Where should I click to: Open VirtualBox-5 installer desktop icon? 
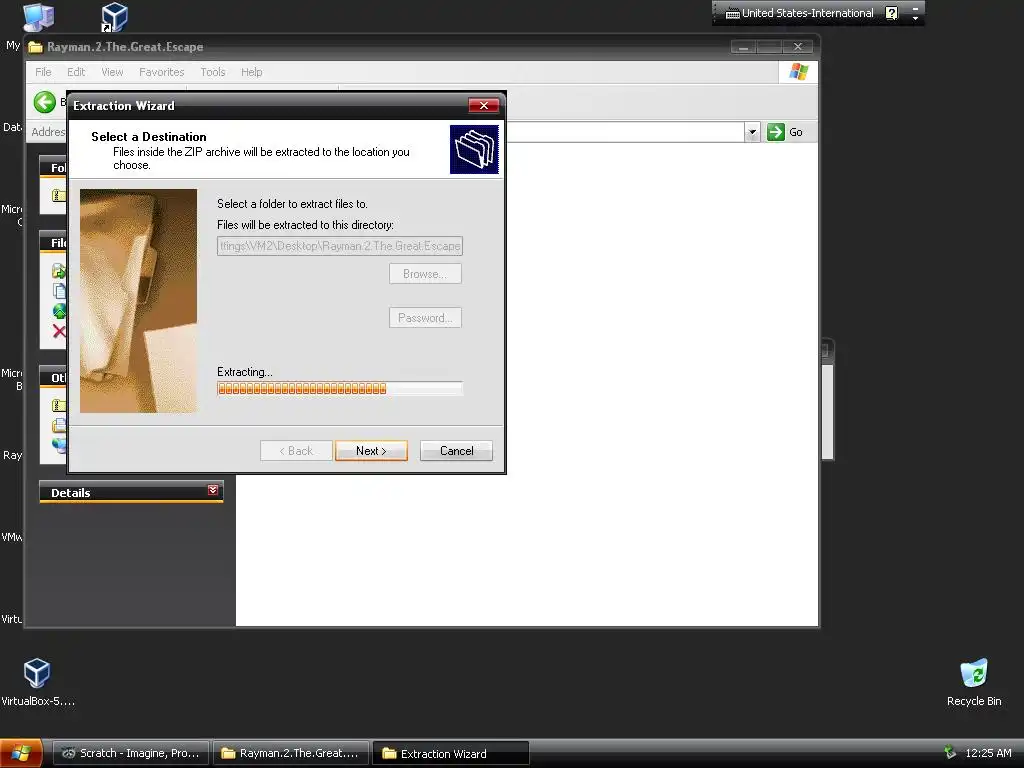pyautogui.click(x=37, y=682)
